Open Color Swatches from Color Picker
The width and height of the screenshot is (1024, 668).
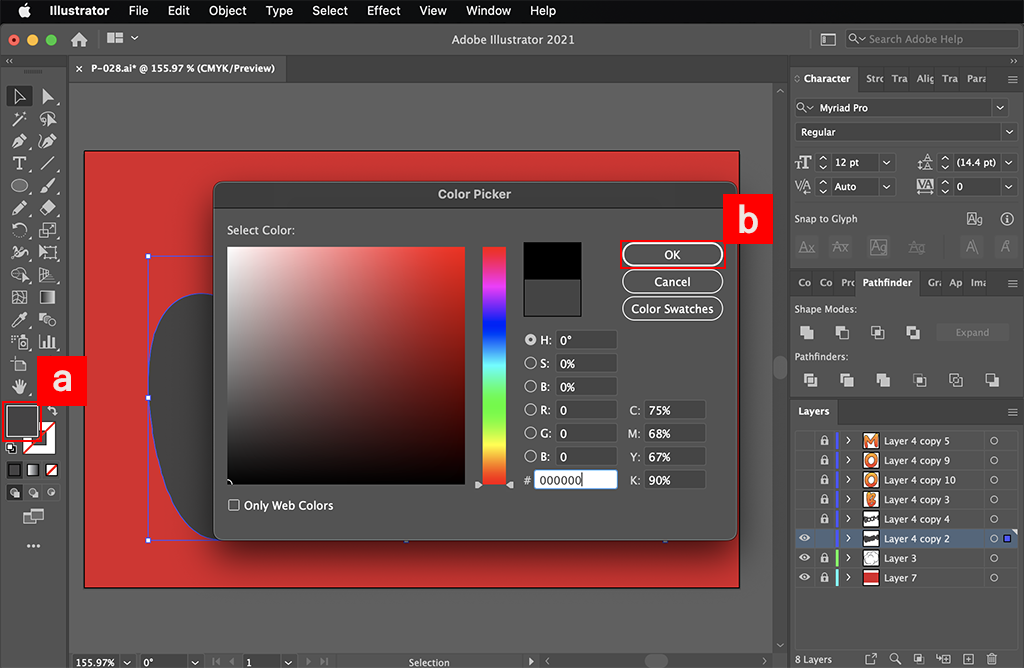click(x=672, y=309)
